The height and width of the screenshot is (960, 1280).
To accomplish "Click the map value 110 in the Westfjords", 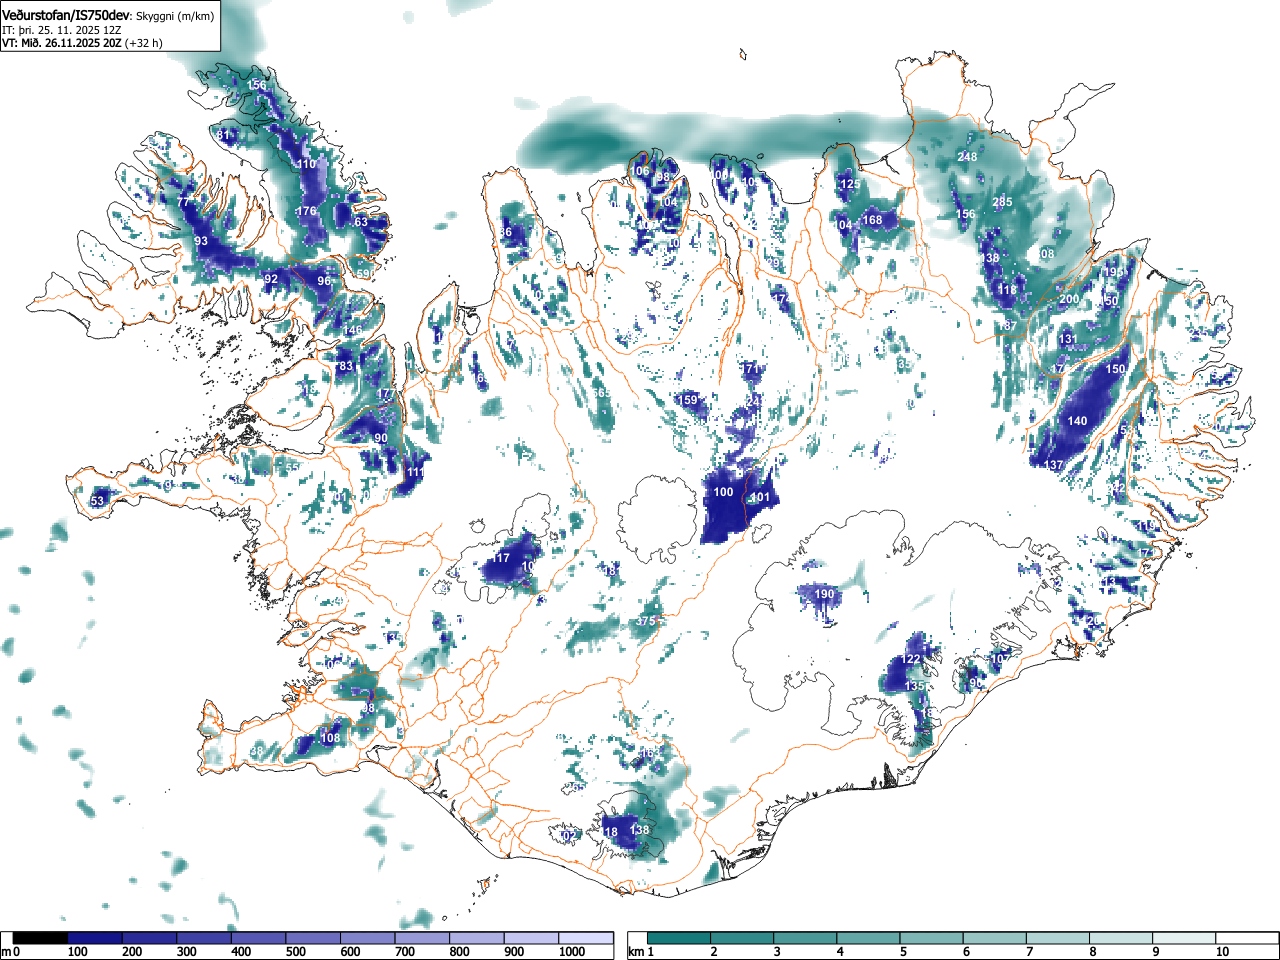I will (x=306, y=164).
